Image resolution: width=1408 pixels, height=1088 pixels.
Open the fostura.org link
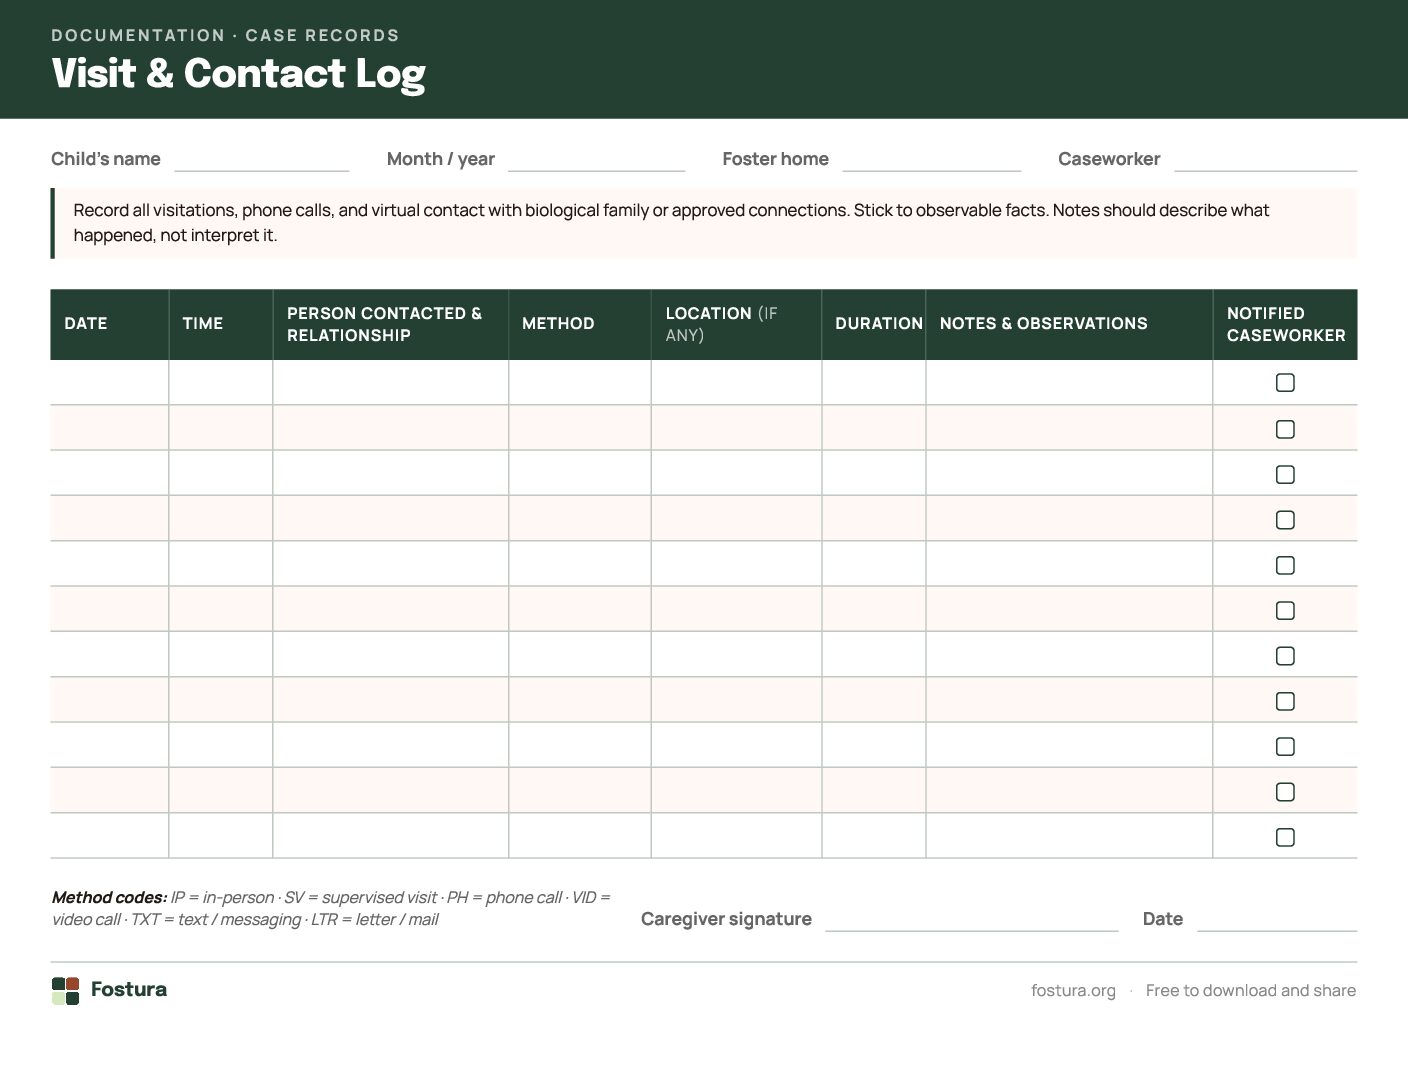pyautogui.click(x=1073, y=990)
